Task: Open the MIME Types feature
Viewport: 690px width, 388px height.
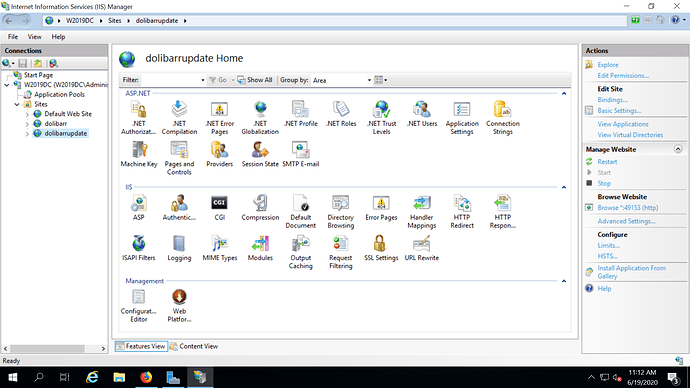Action: click(220, 249)
